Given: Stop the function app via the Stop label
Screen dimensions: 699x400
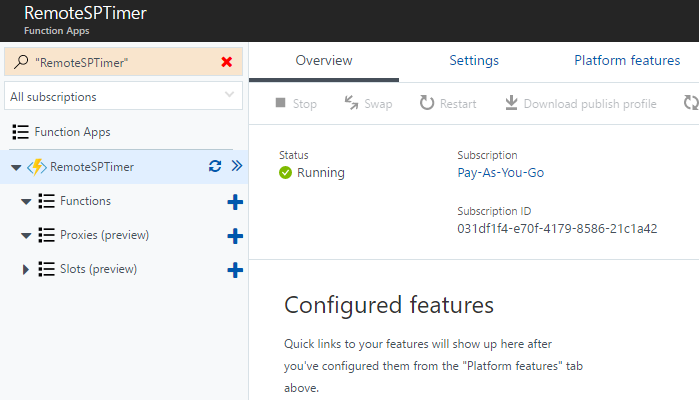Looking at the screenshot, I should [304, 104].
